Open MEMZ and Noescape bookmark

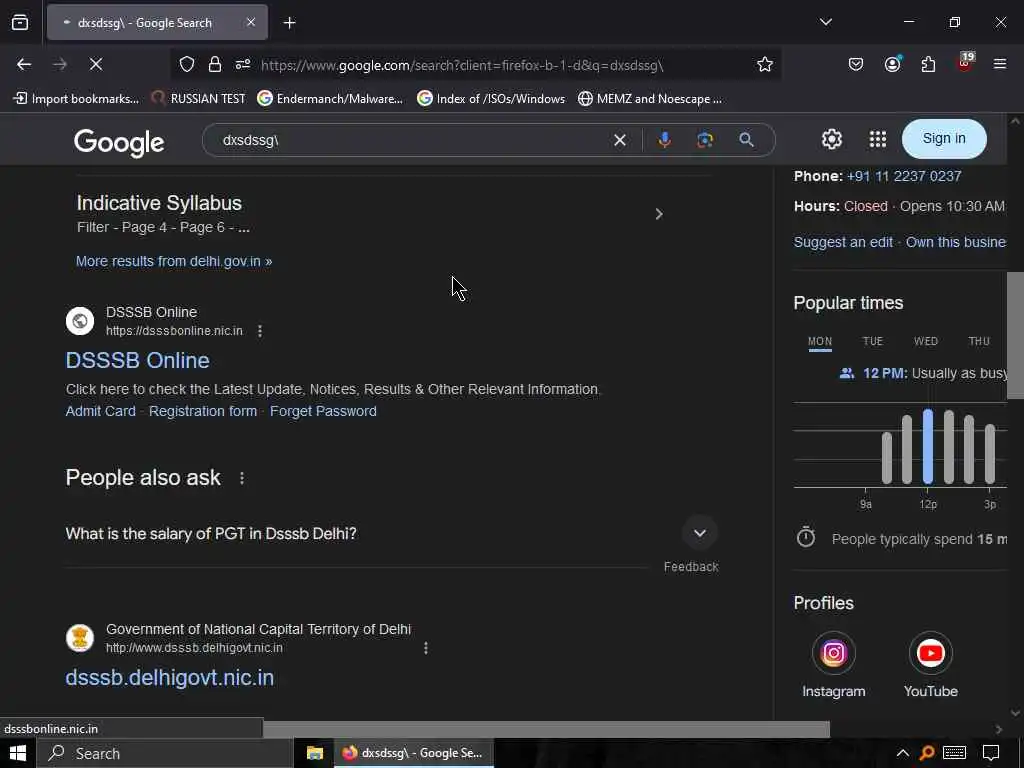650,99
